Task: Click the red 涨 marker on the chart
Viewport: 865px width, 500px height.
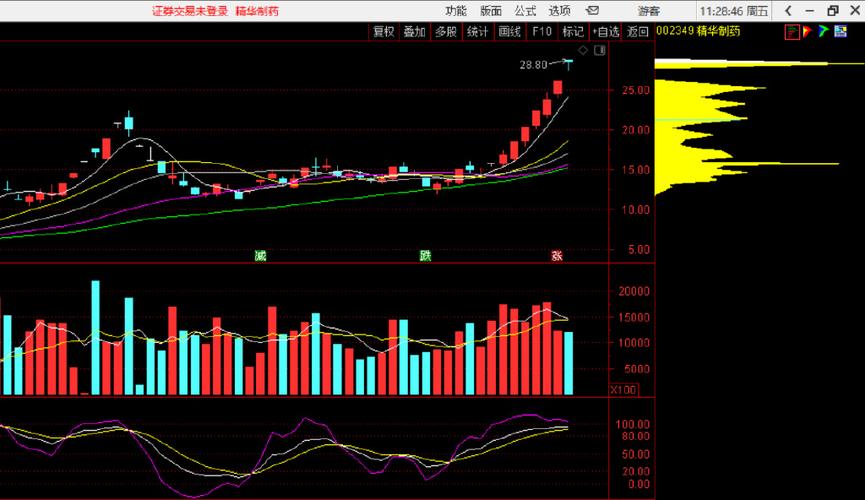Action: tap(557, 256)
